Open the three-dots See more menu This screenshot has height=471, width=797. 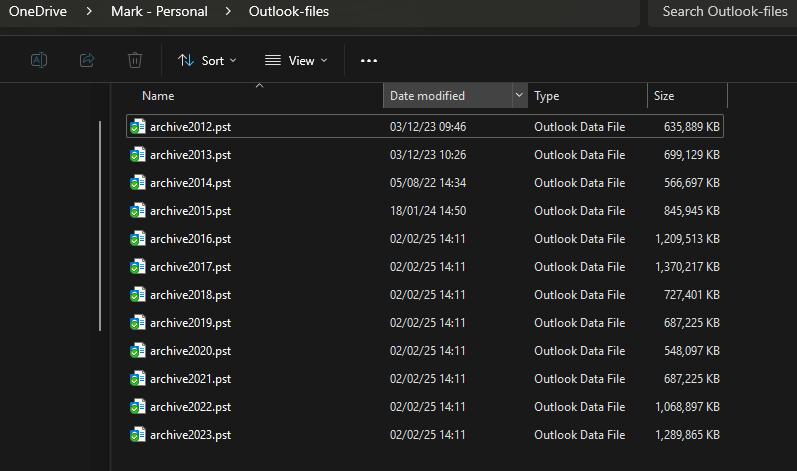[369, 60]
